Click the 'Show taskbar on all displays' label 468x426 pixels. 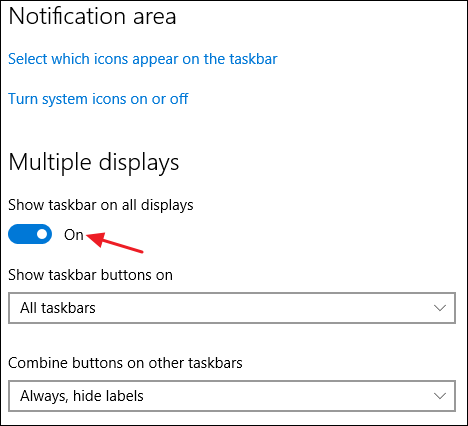(x=101, y=205)
